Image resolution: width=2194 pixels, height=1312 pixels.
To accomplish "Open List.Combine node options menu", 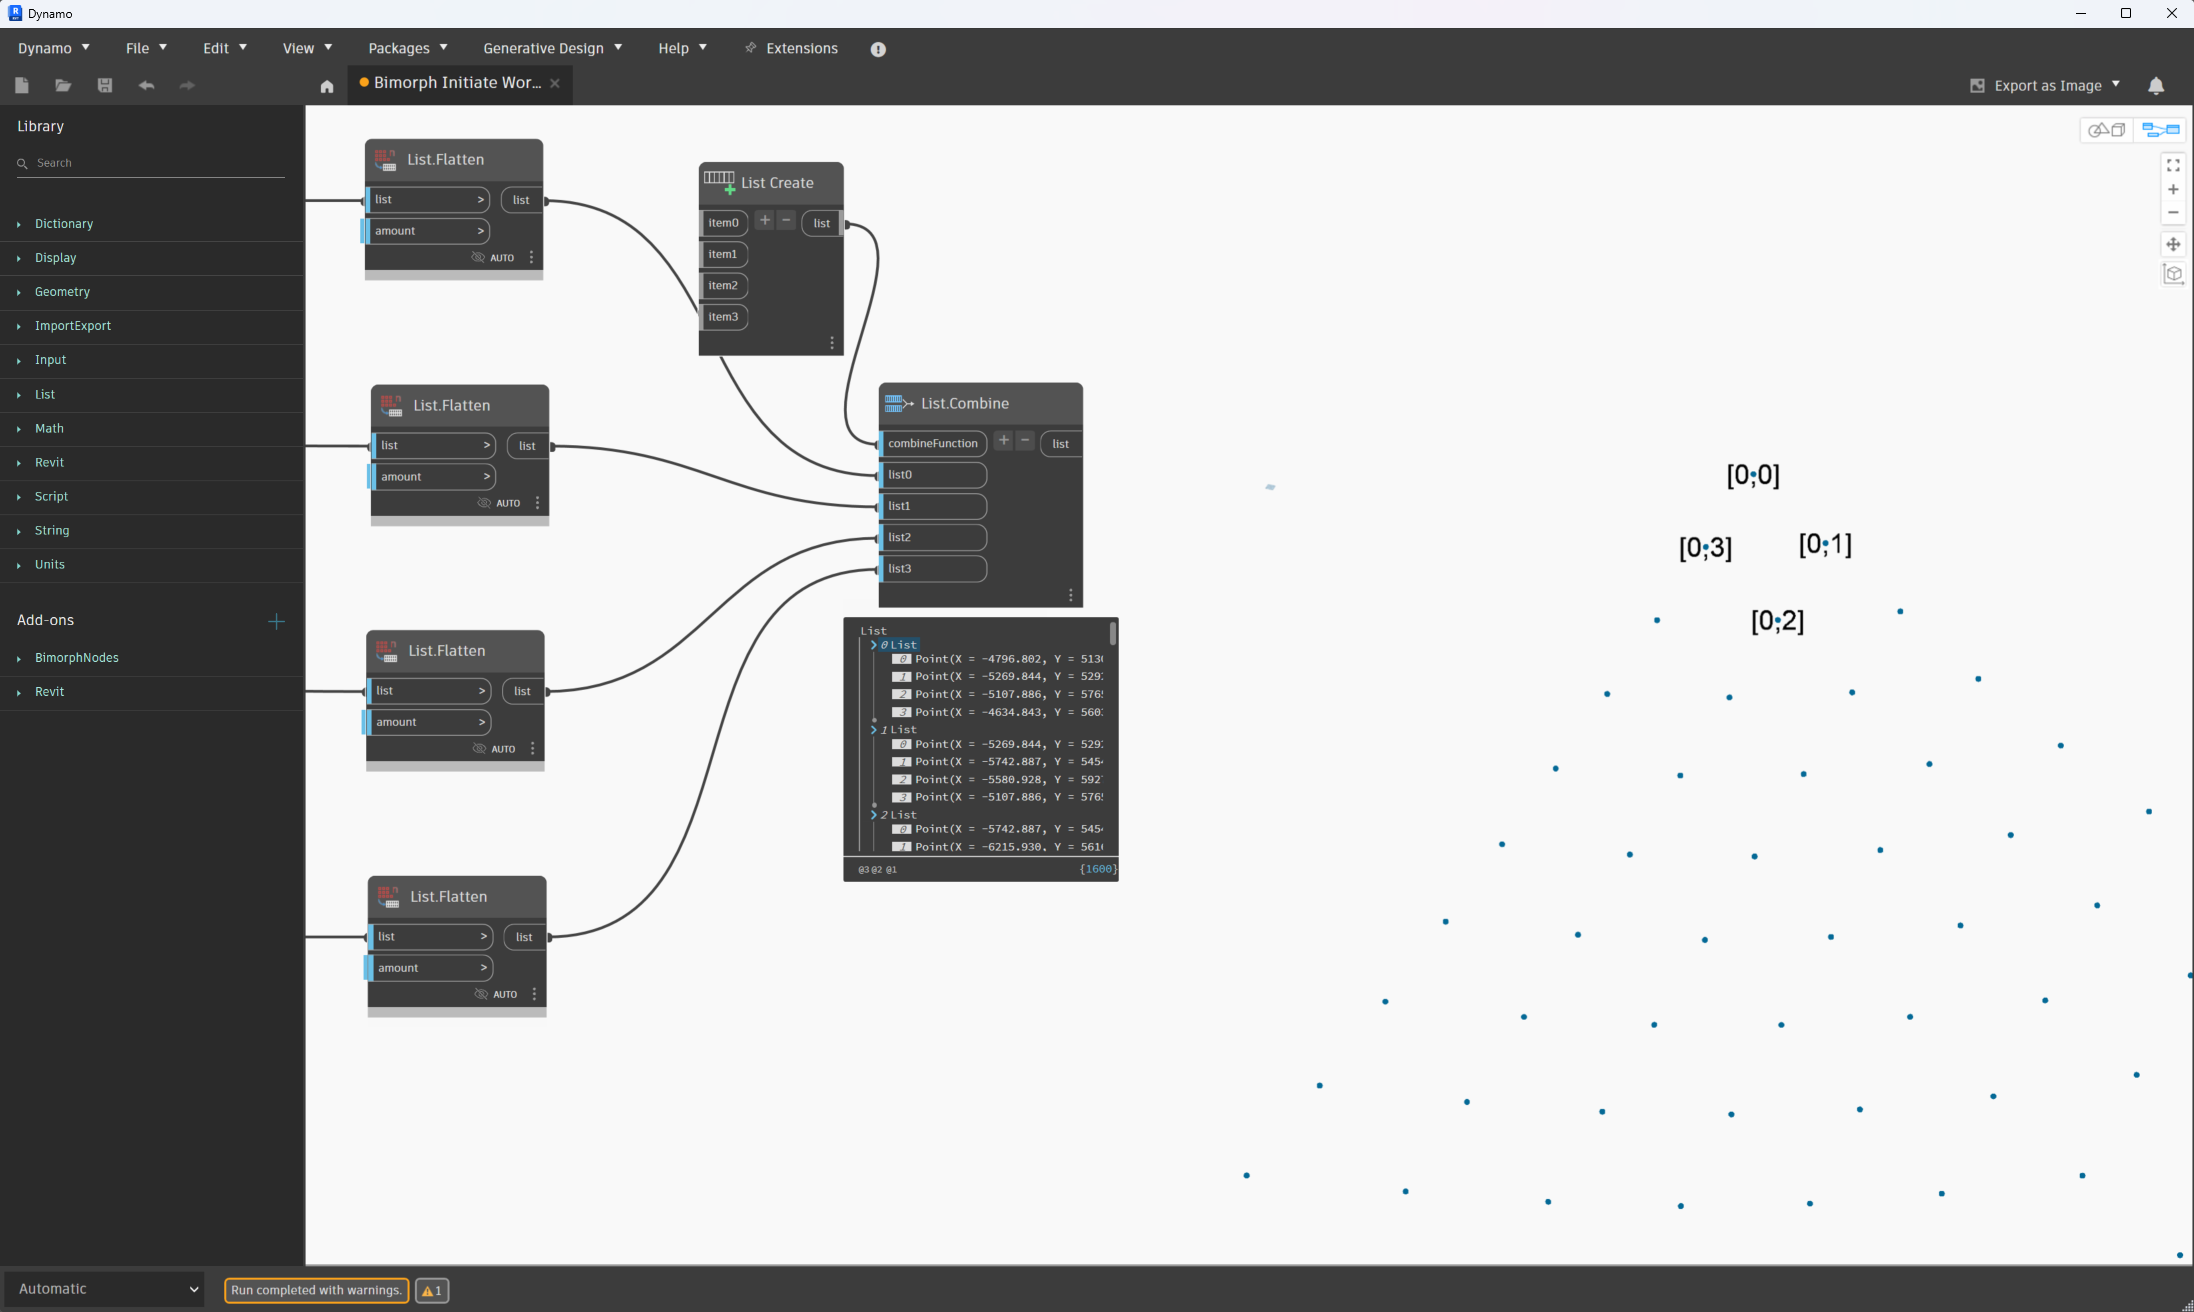I will (1071, 595).
